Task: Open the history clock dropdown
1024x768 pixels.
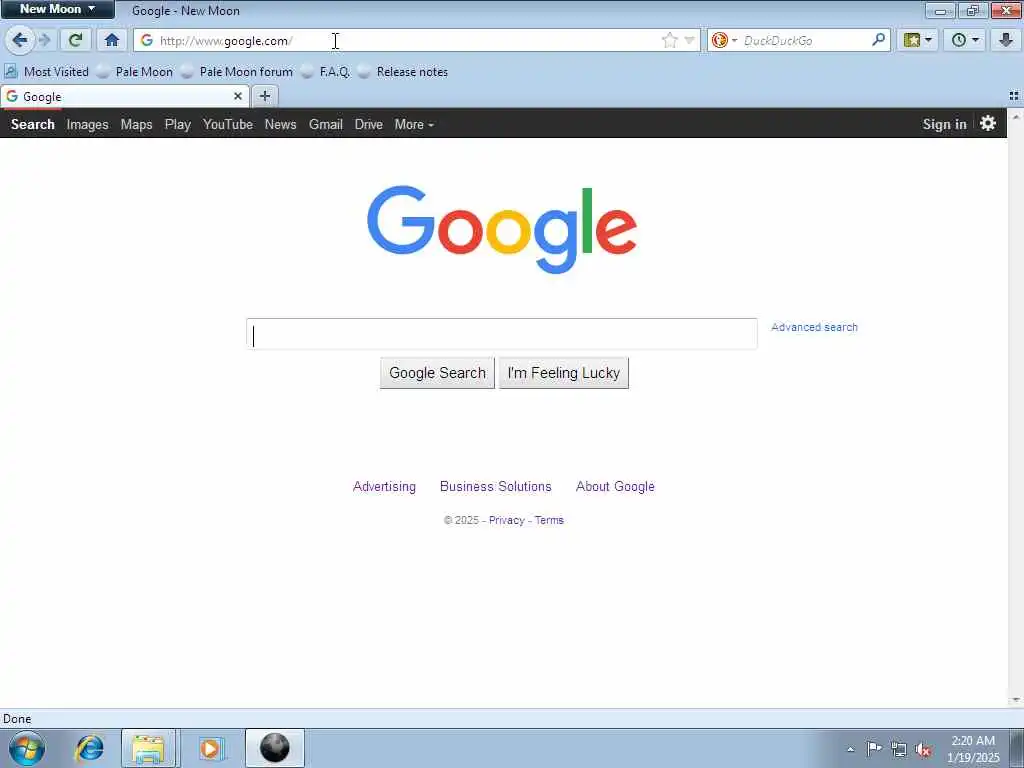Action: point(965,40)
